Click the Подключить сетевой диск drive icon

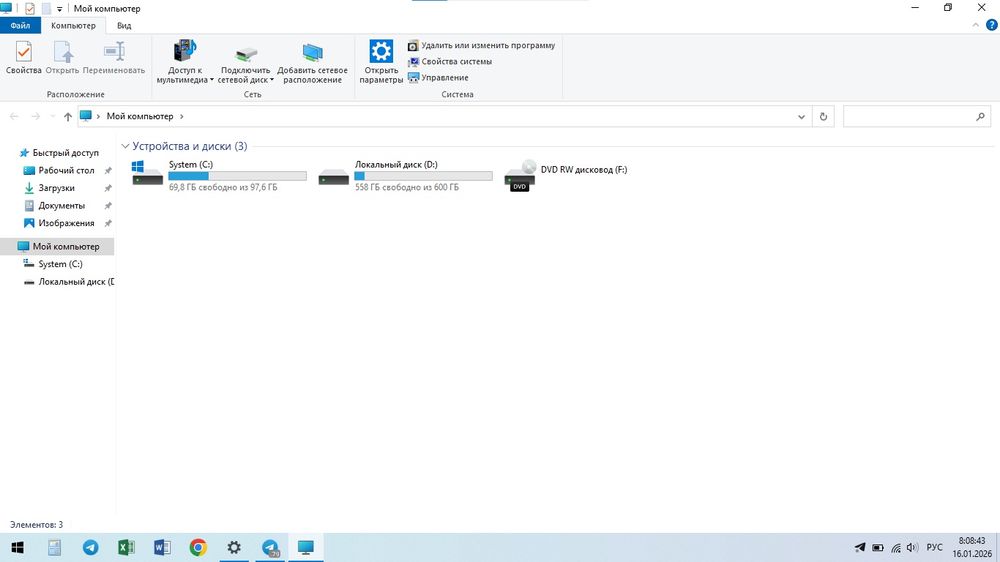(246, 52)
